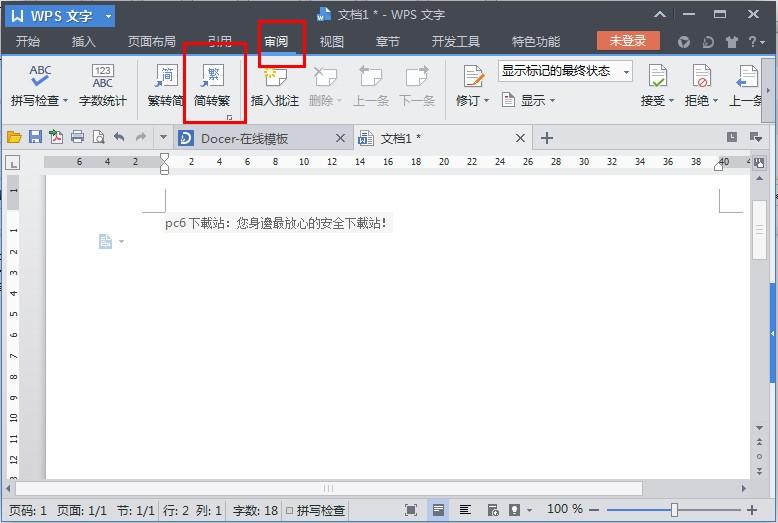Click 页码: 1 in status bar

pos(28,510)
